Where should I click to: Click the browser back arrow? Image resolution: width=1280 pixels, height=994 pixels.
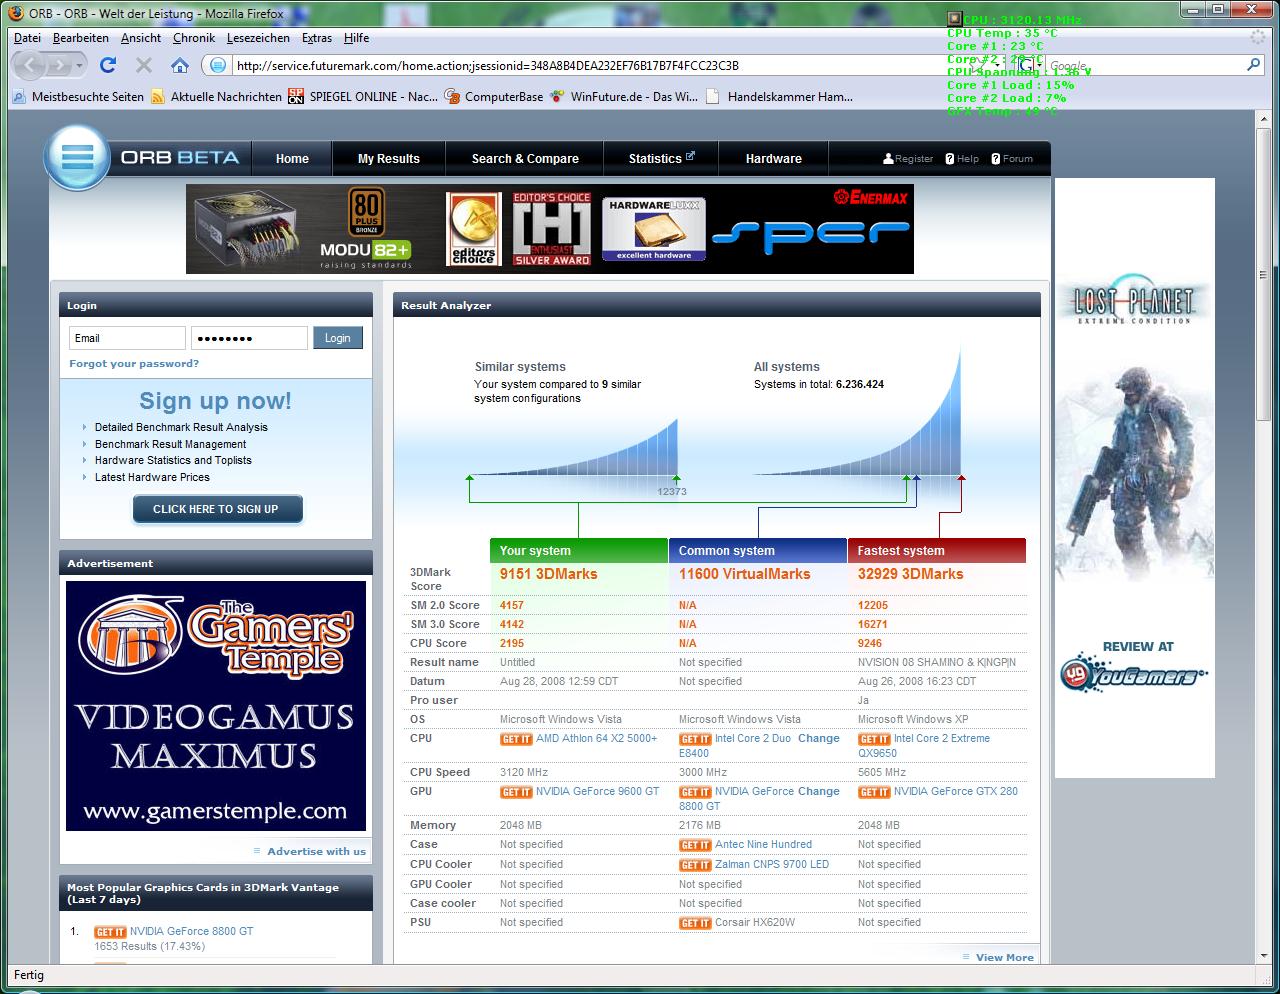click(31, 65)
